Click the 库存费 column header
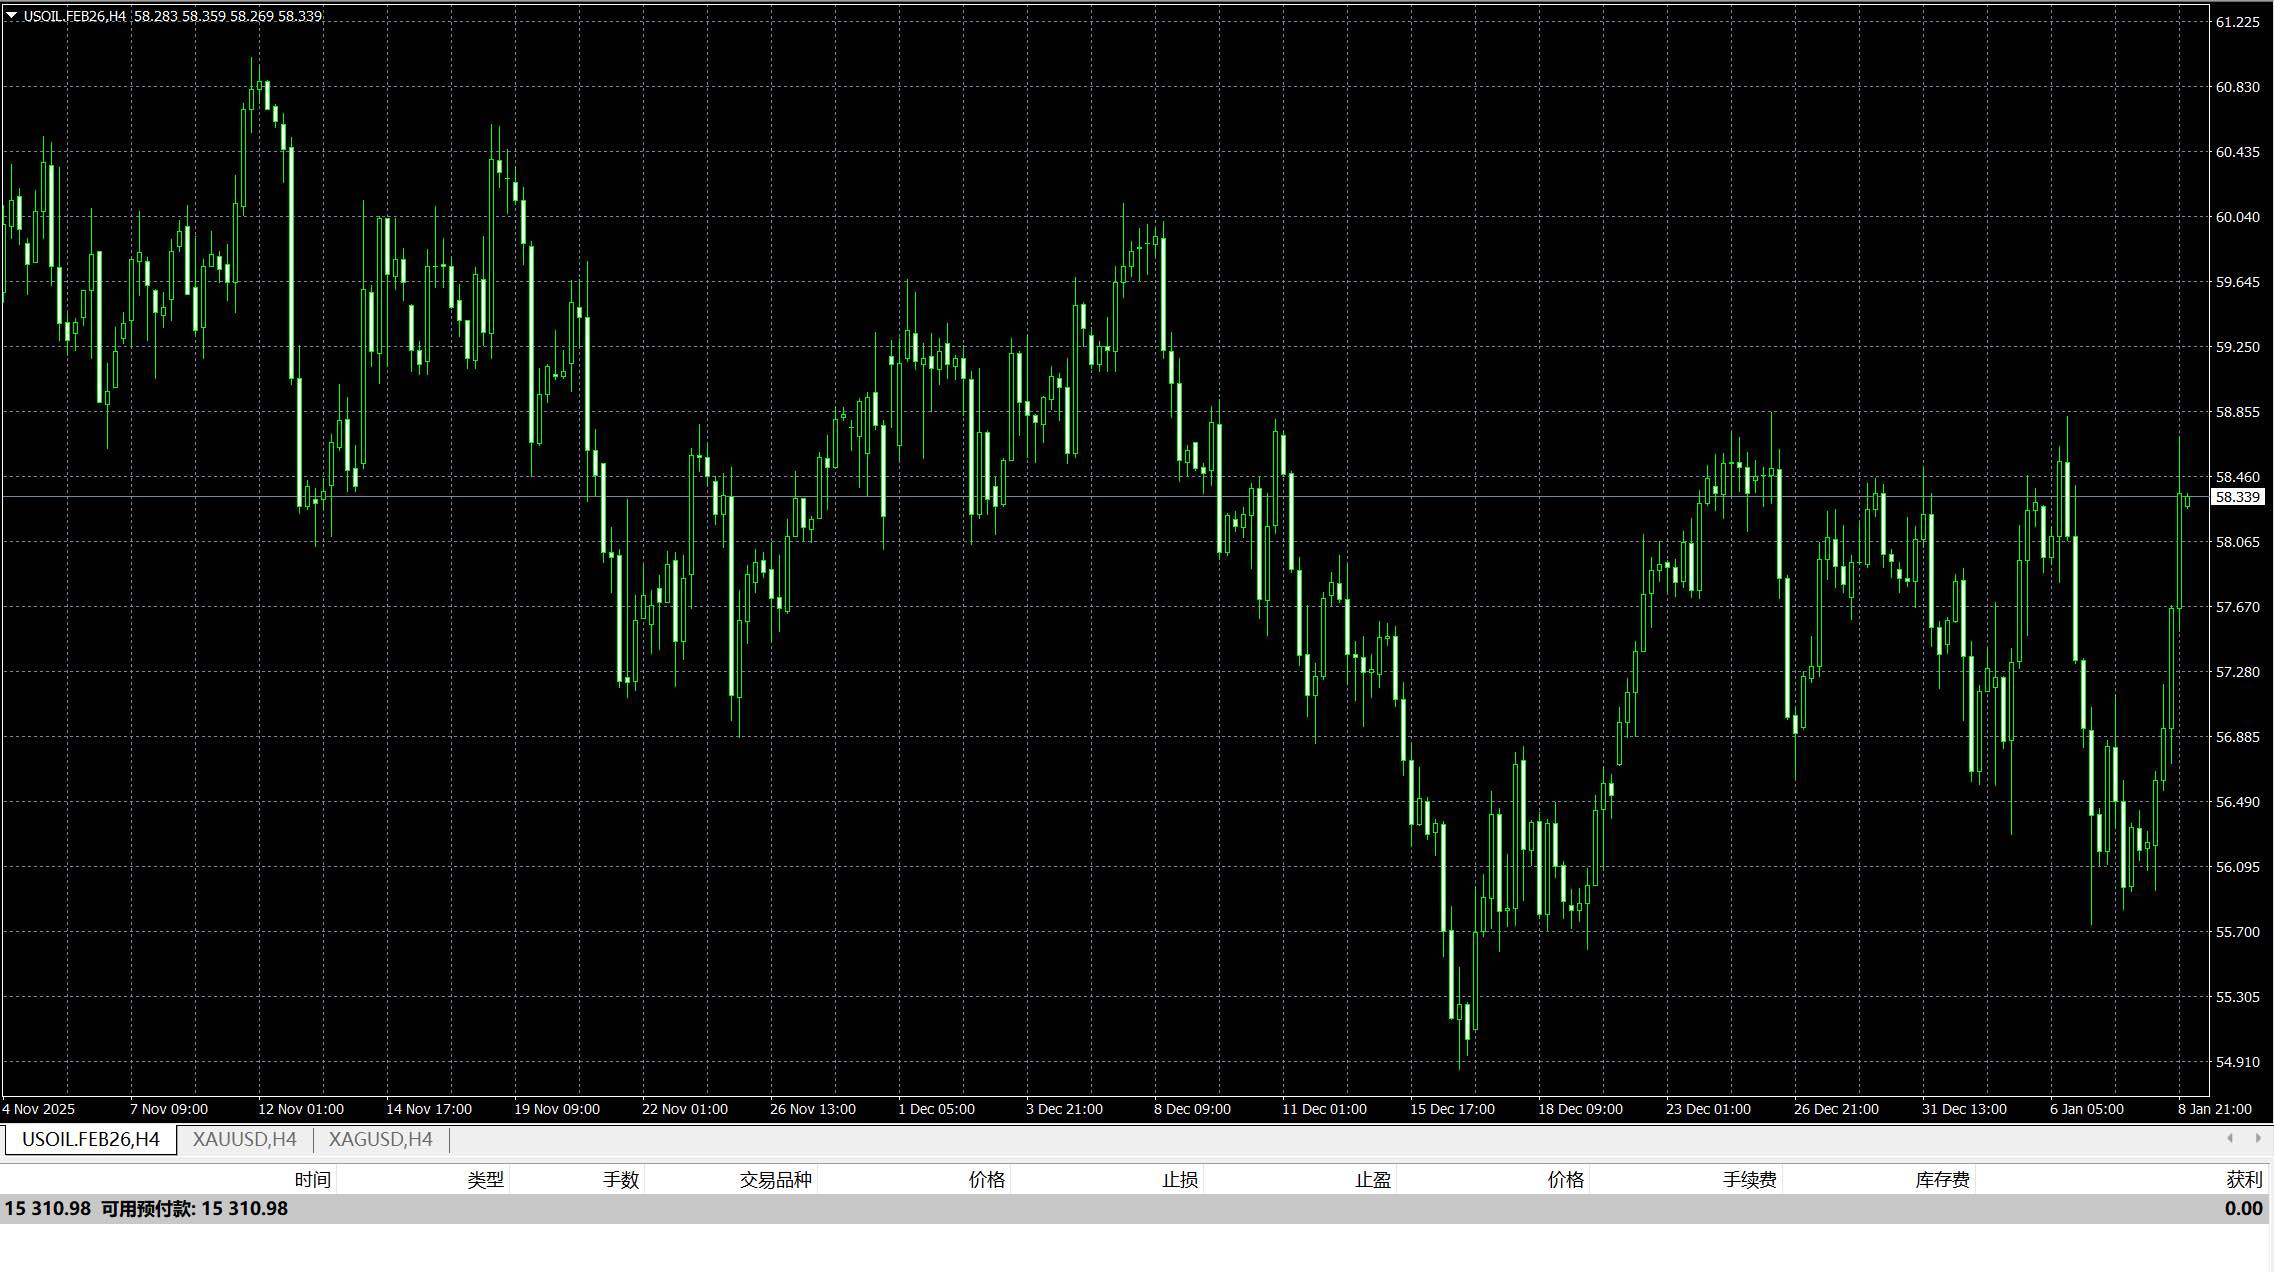 pos(1942,1180)
